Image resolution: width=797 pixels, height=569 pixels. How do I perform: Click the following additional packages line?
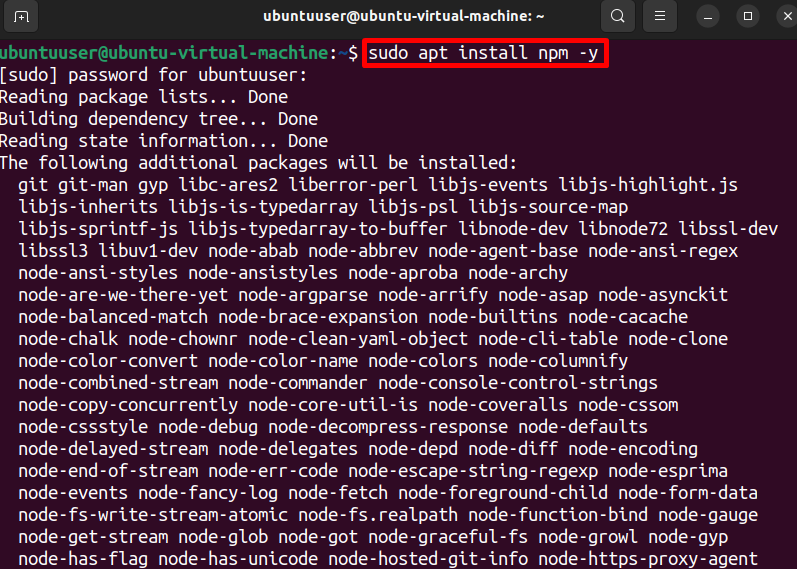pos(258,163)
